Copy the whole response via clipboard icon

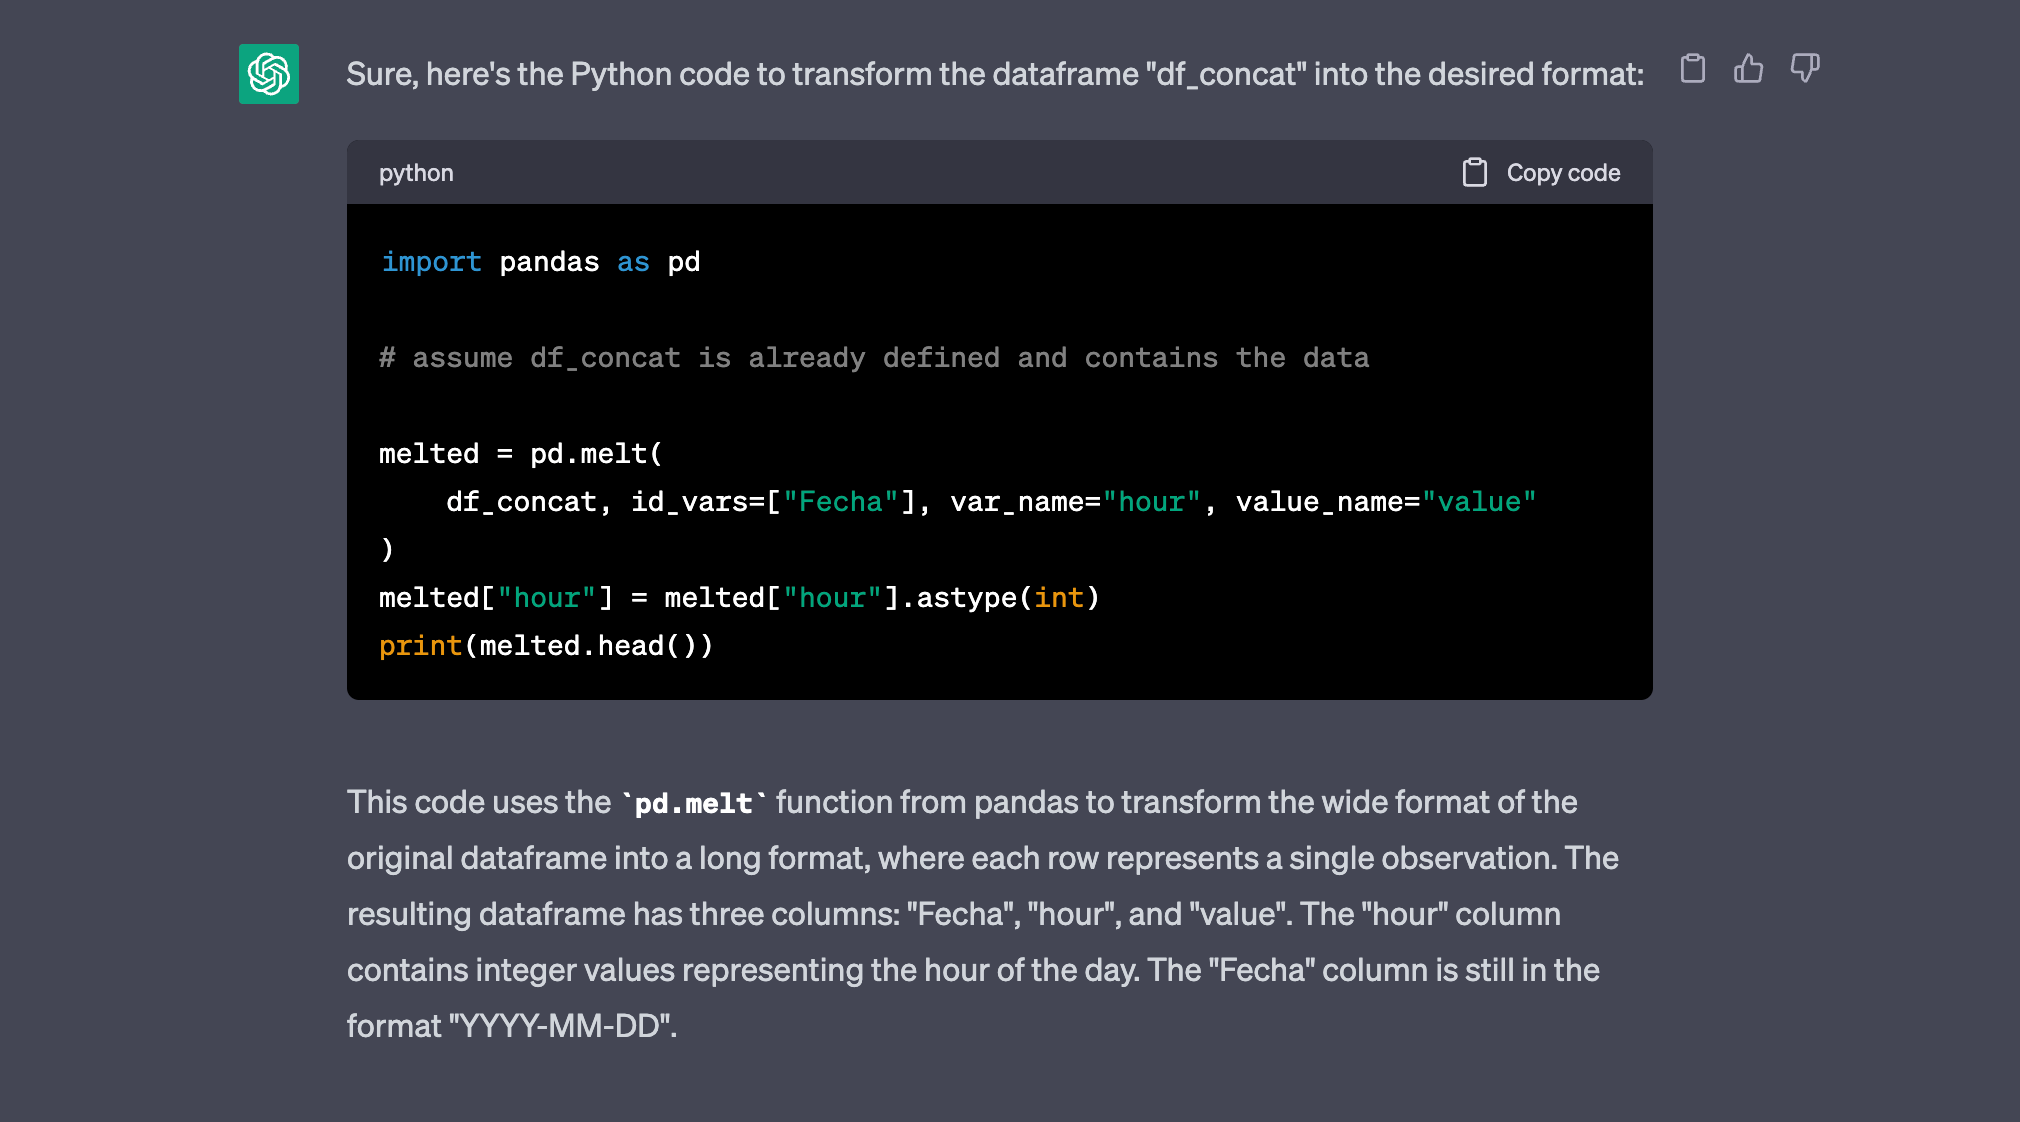(1693, 69)
